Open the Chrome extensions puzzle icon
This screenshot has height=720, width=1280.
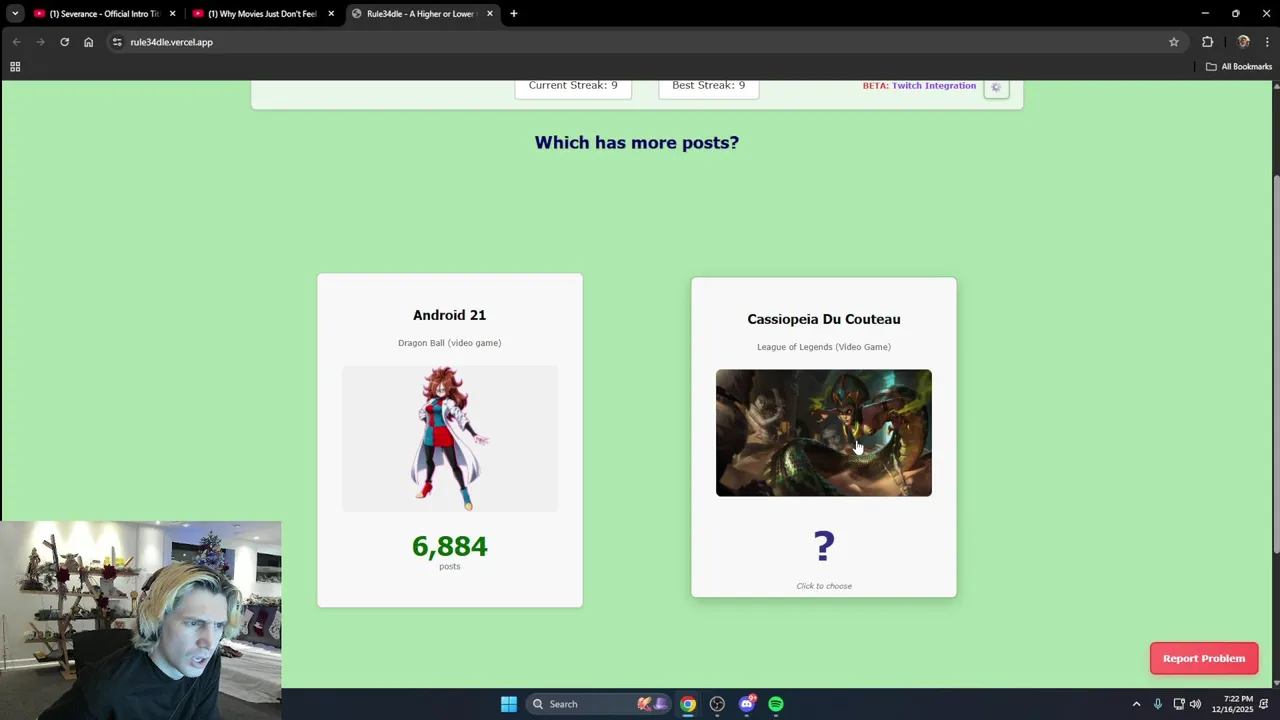coord(1207,42)
